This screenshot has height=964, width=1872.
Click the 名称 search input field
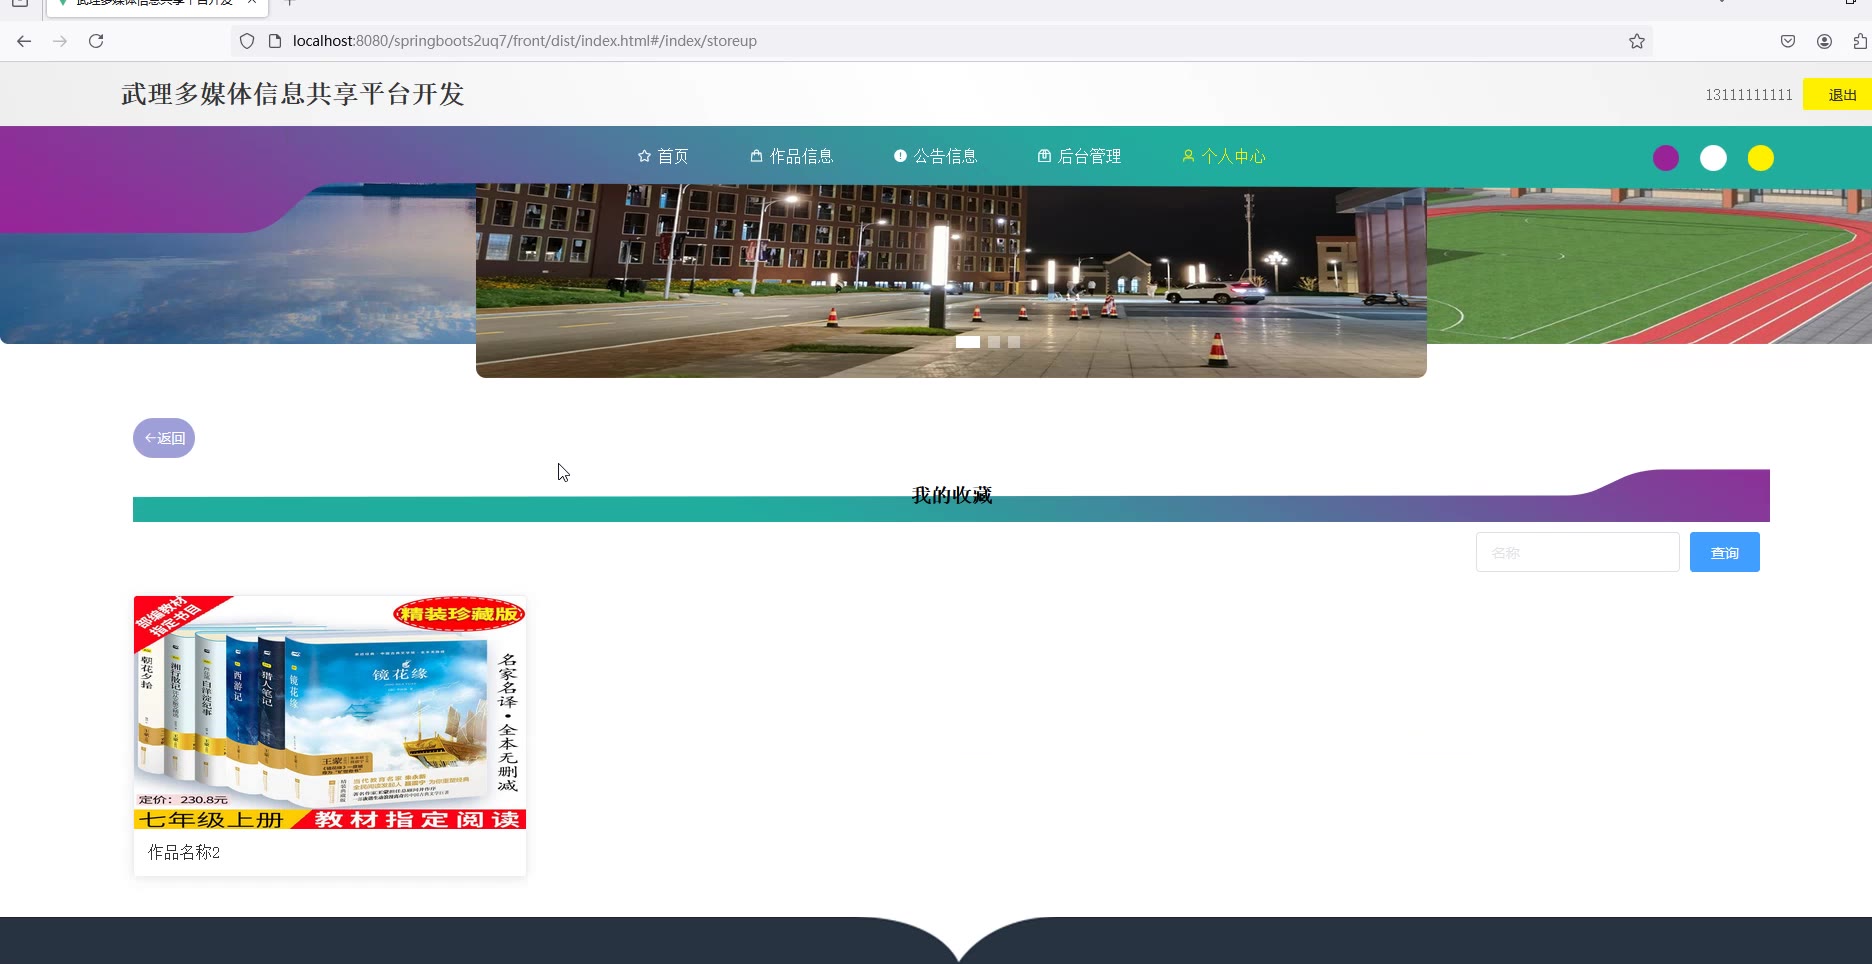[x=1577, y=552]
